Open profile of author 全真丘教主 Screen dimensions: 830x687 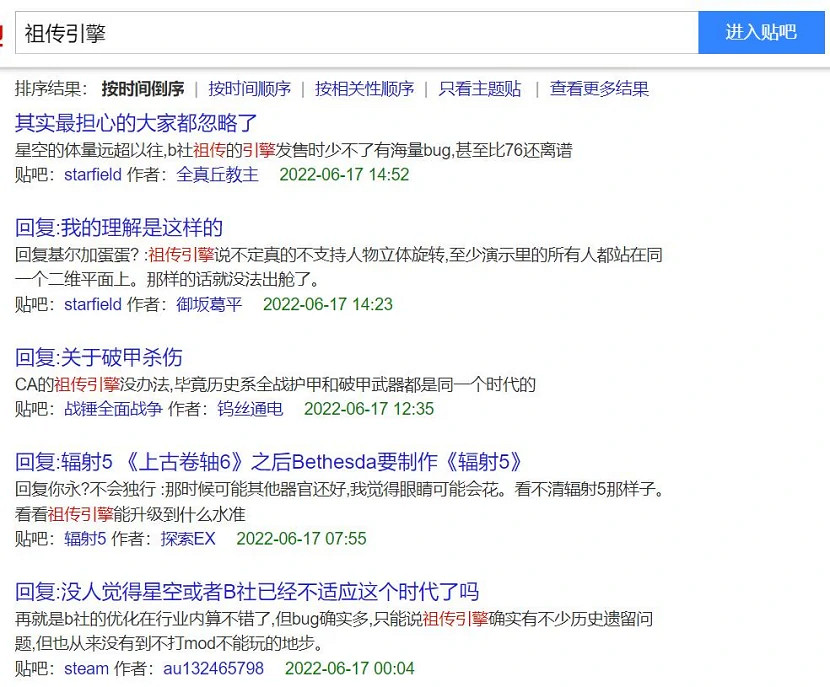pyautogui.click(x=215, y=174)
